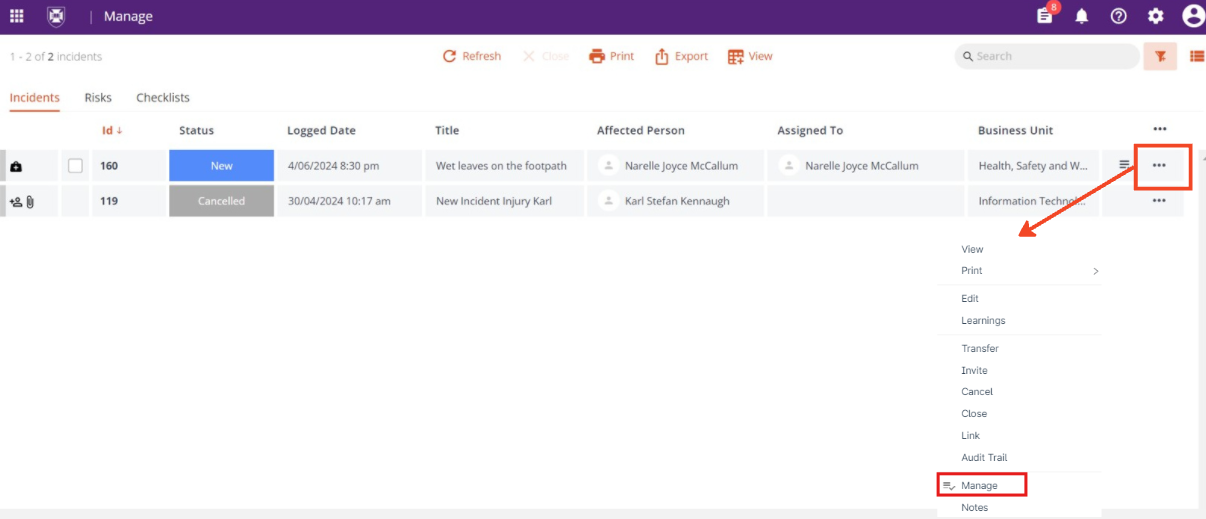Toggle the orange filter icon
This screenshot has height=519, width=1206.
pyautogui.click(x=1160, y=57)
